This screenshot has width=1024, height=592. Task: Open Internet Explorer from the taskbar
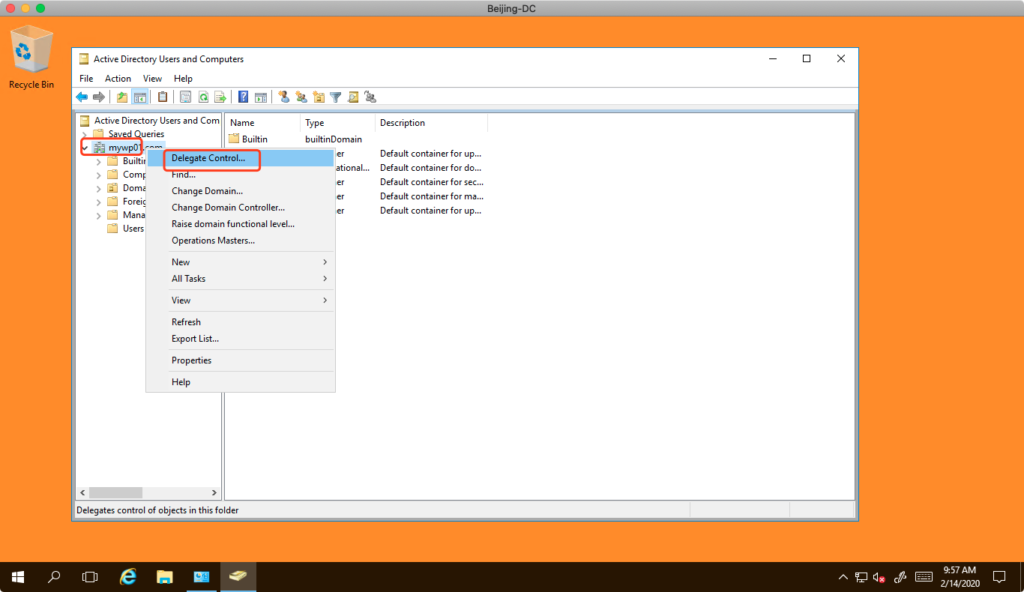click(128, 577)
